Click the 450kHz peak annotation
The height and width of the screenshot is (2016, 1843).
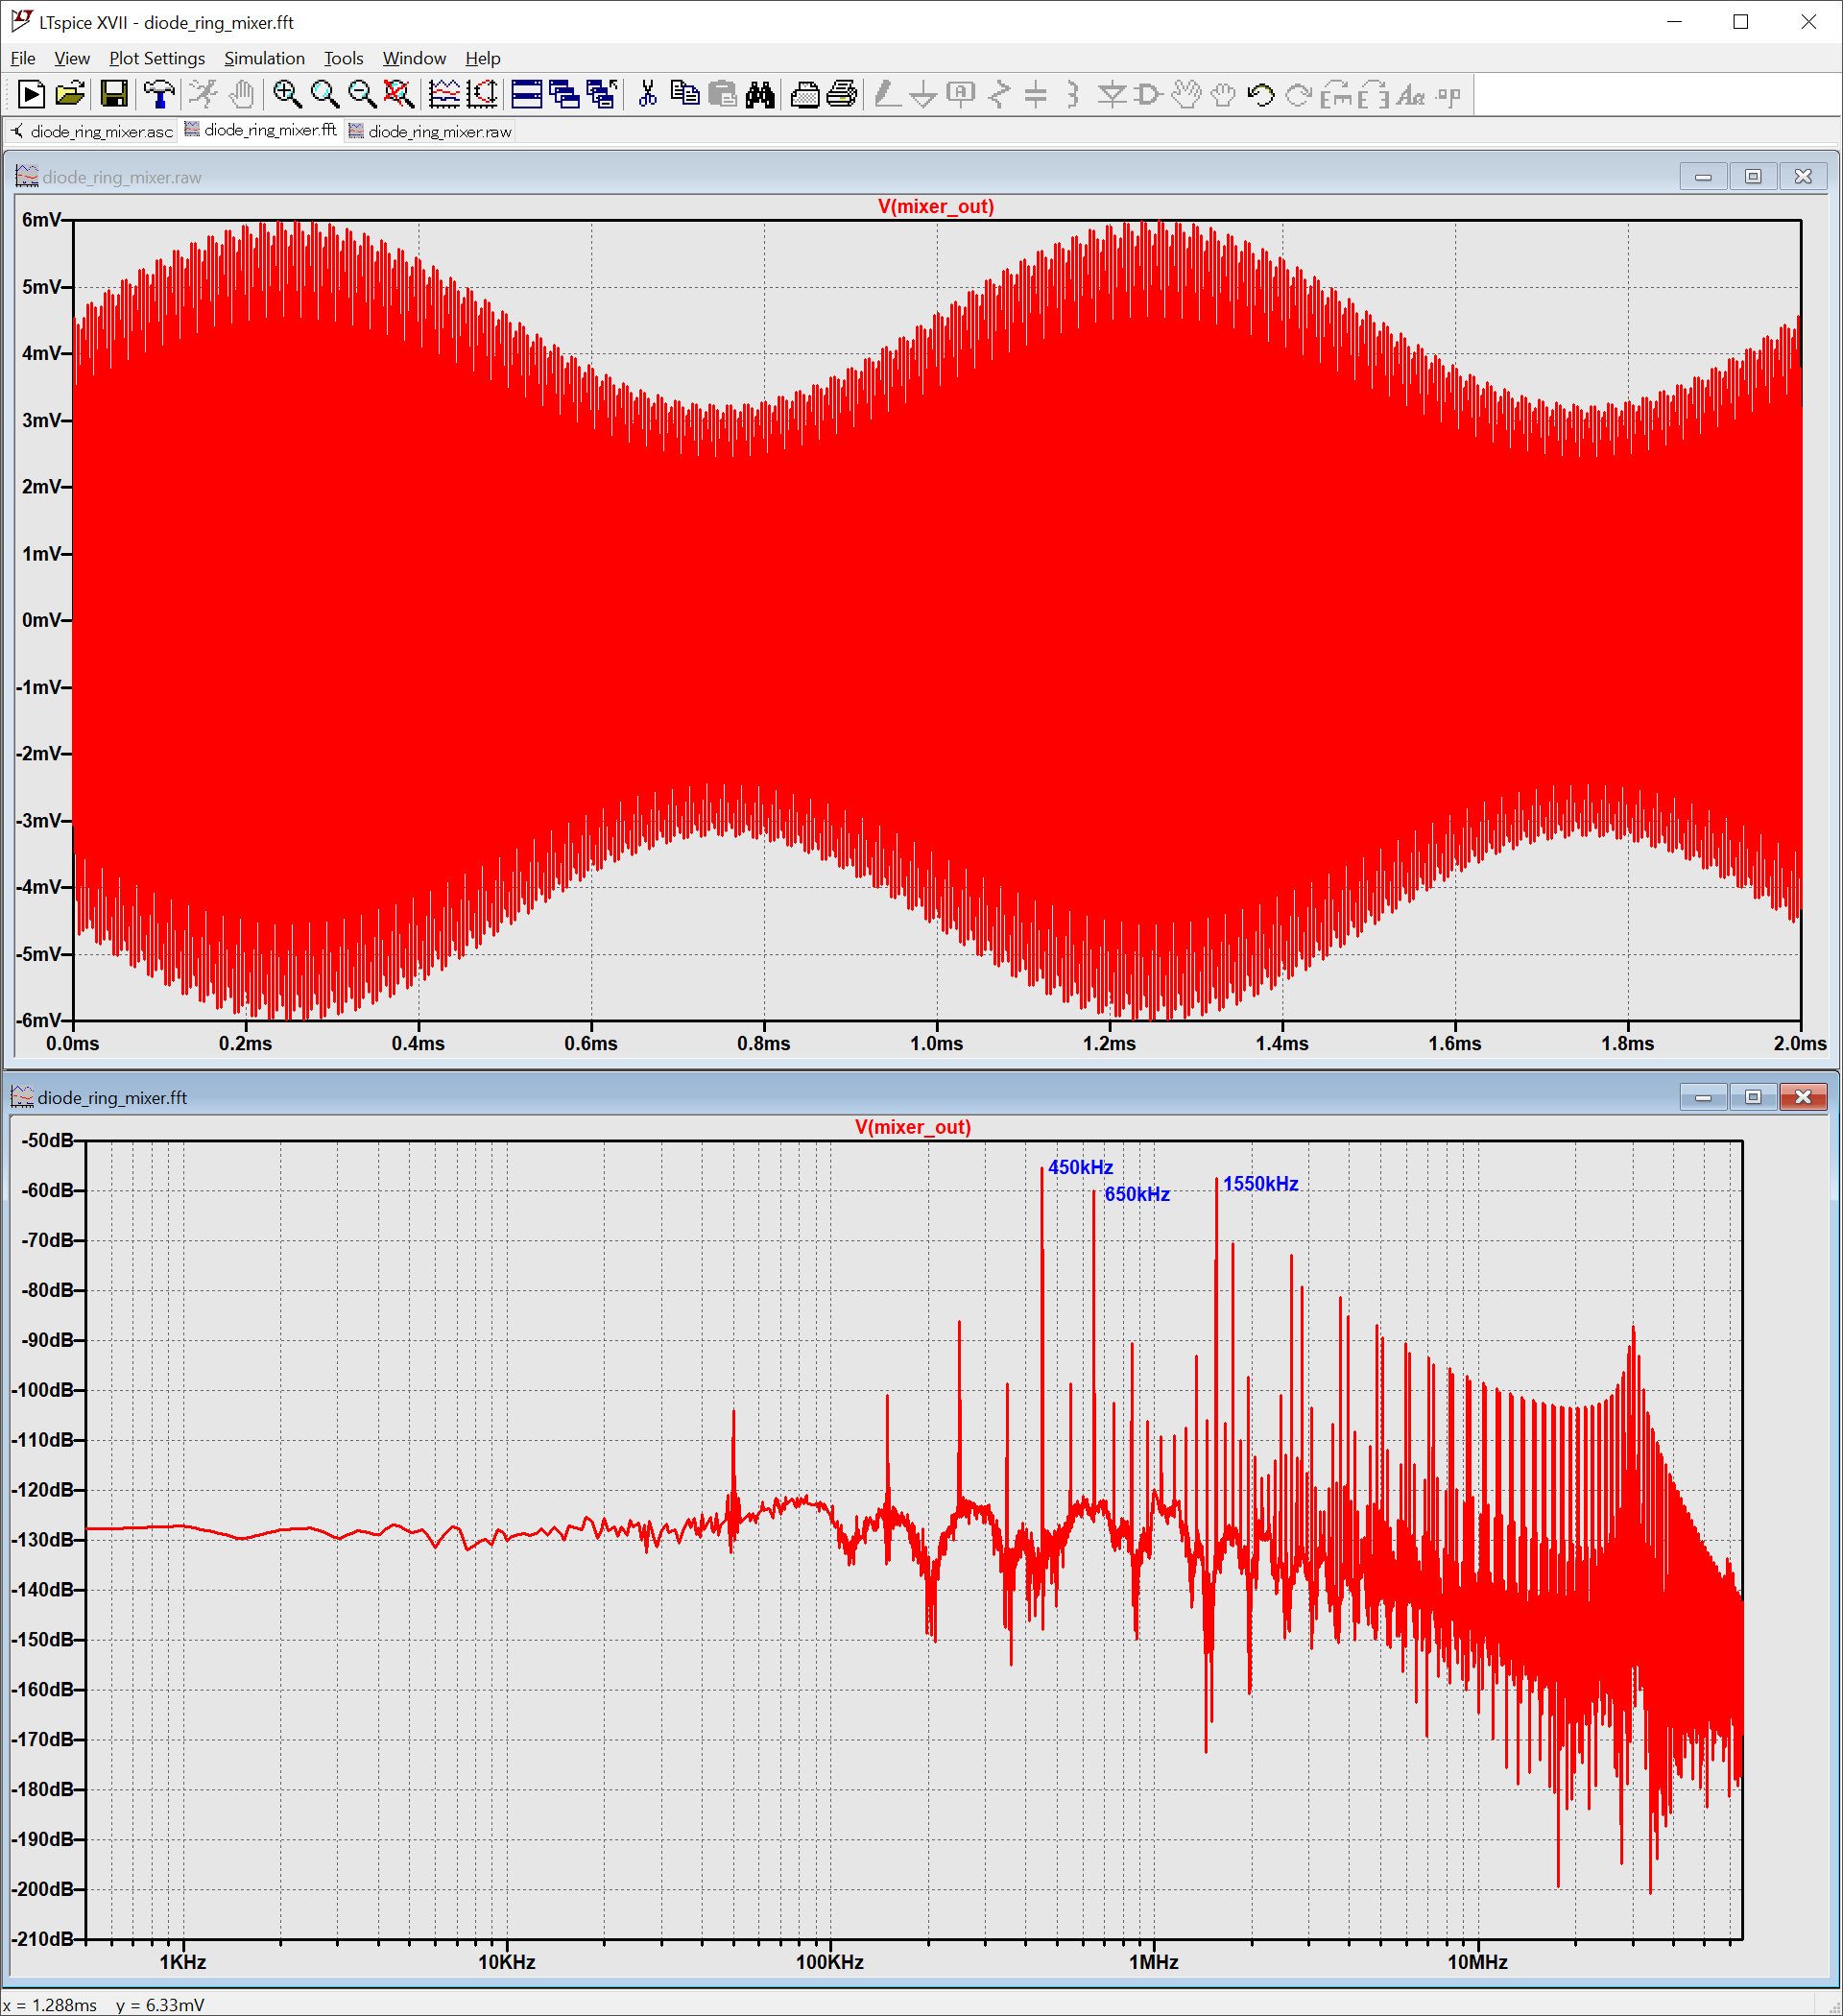1080,1167
